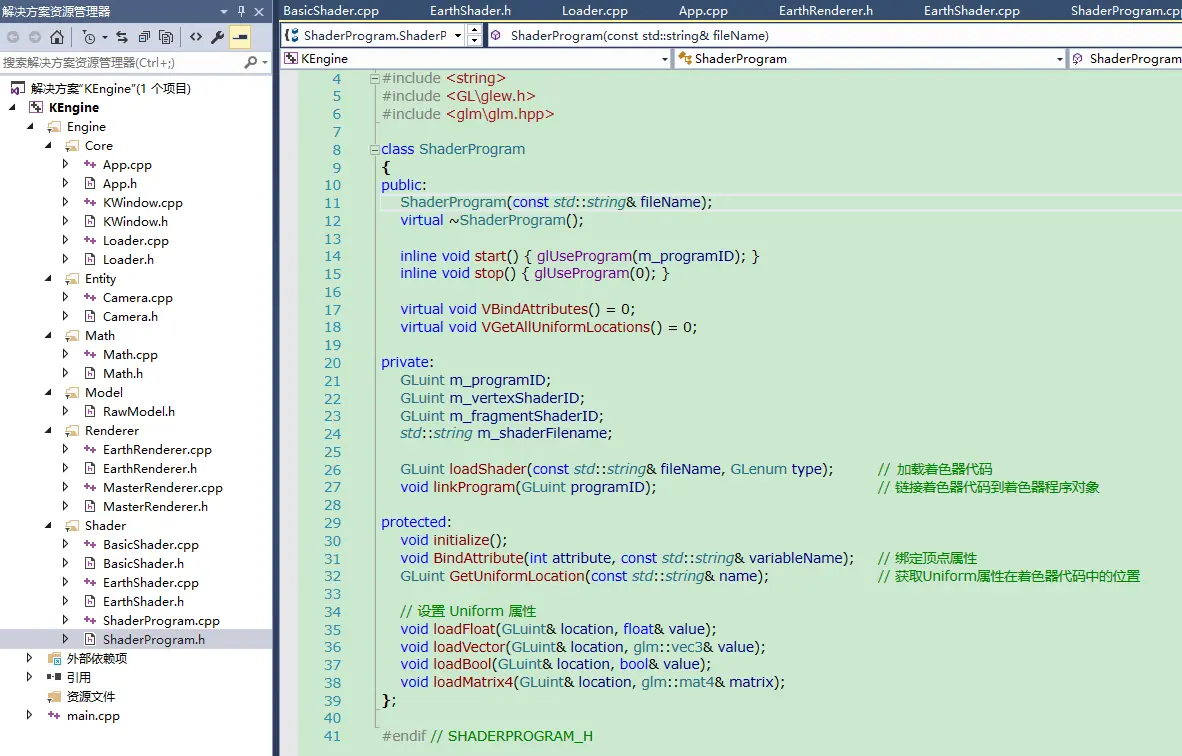Open View Code with the angle-brackets icon

195,37
